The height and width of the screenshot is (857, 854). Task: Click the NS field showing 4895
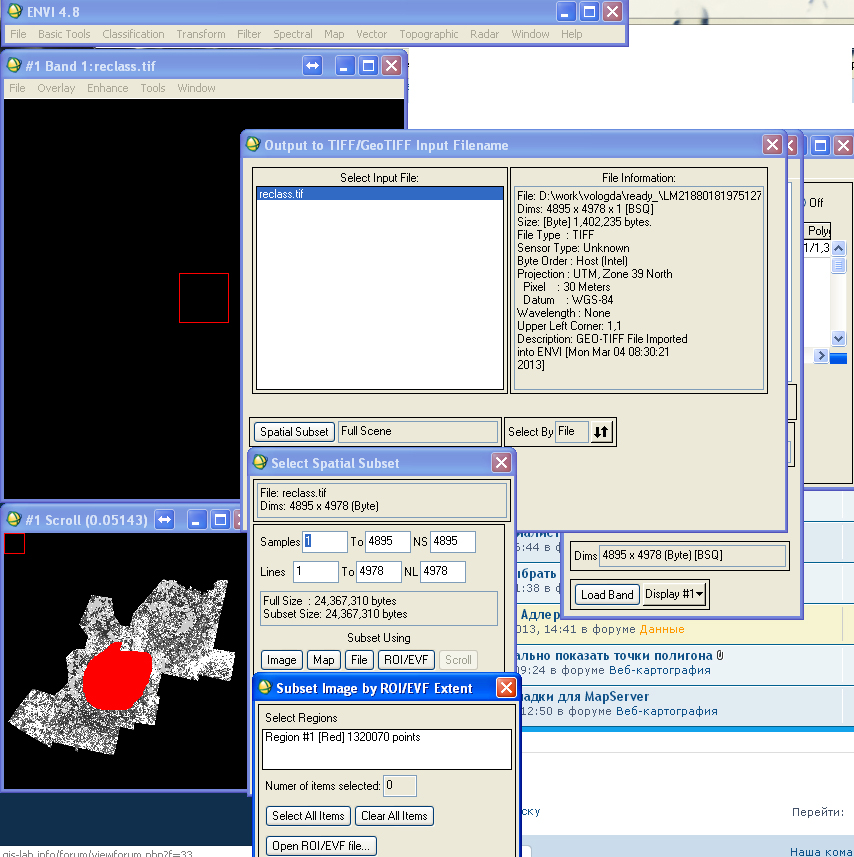click(452, 541)
